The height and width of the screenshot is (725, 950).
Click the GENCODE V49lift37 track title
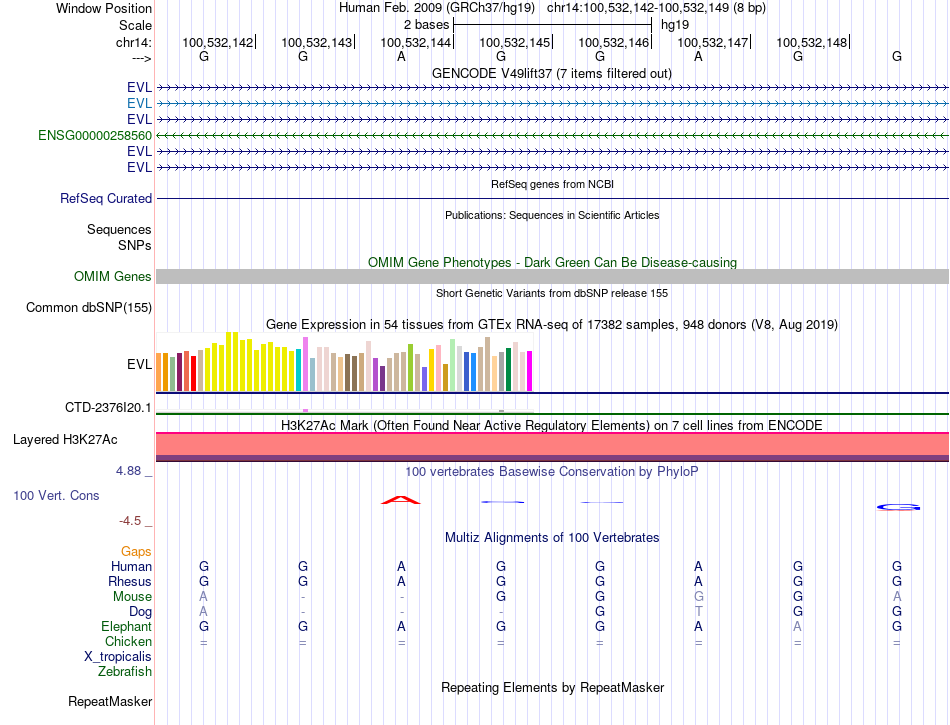pos(551,73)
